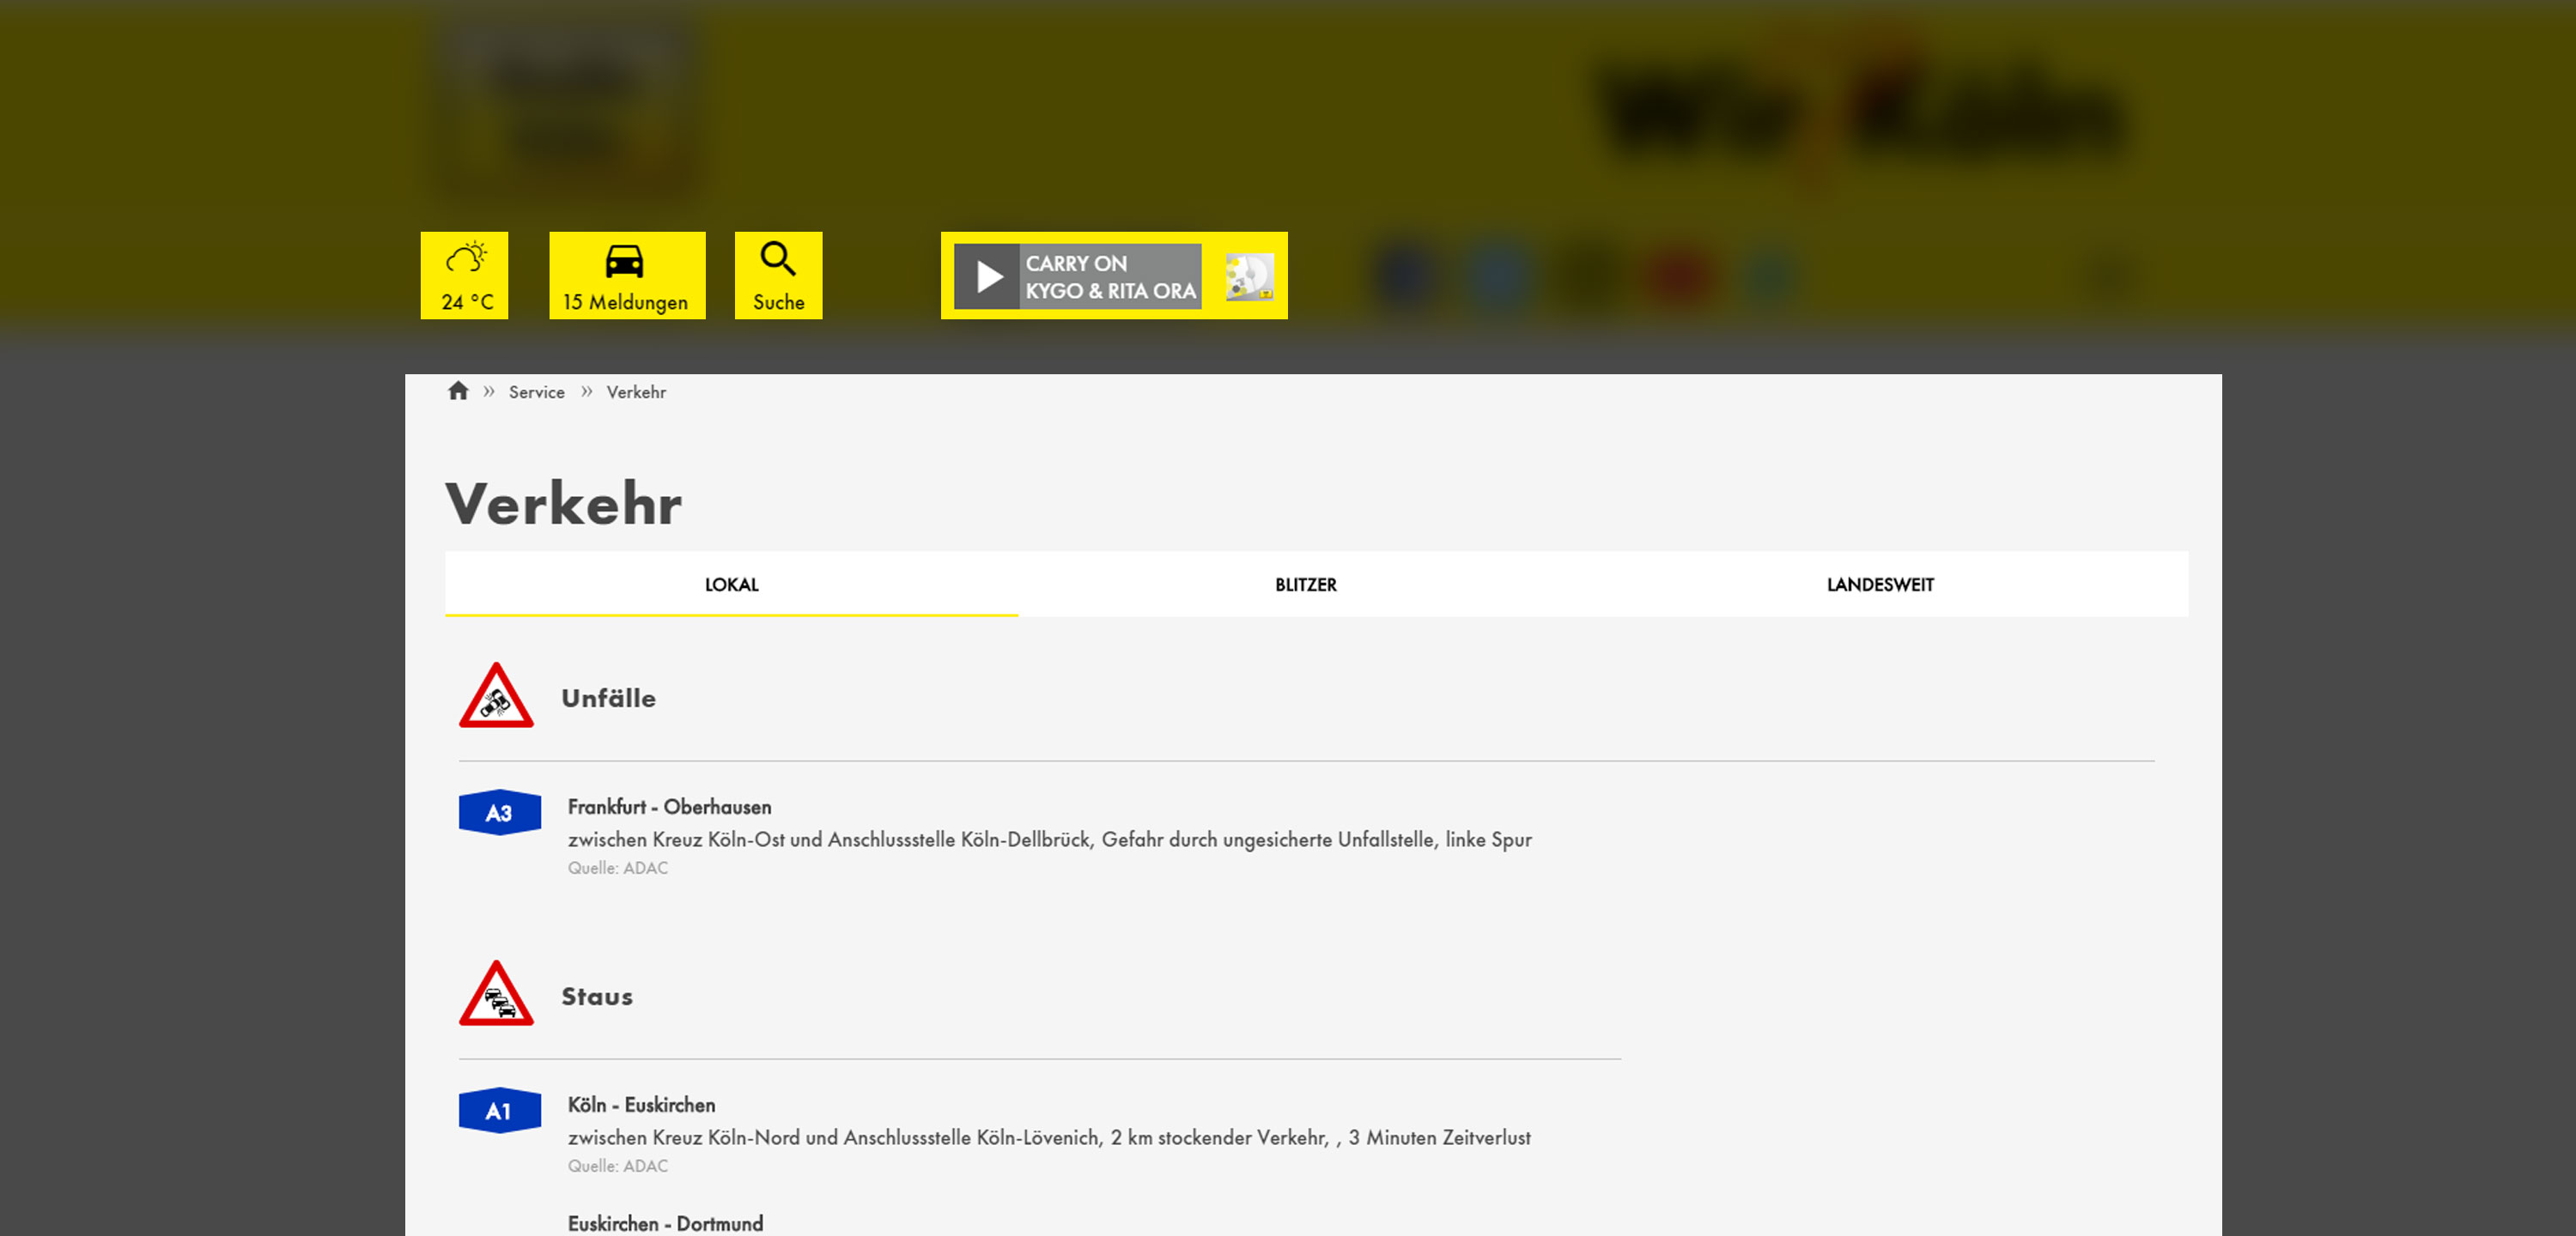The image size is (2576, 1236).
Task: Click the Frankfurt - Oberhausen traffic entry
Action: [669, 807]
